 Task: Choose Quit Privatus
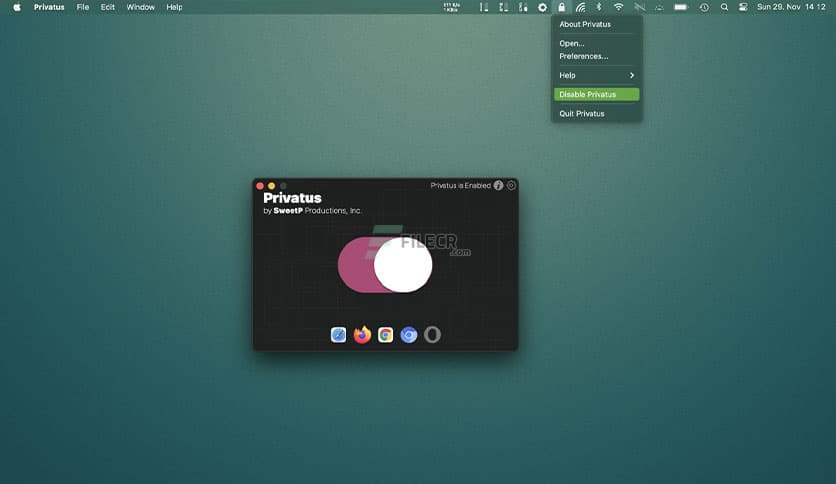click(597, 114)
